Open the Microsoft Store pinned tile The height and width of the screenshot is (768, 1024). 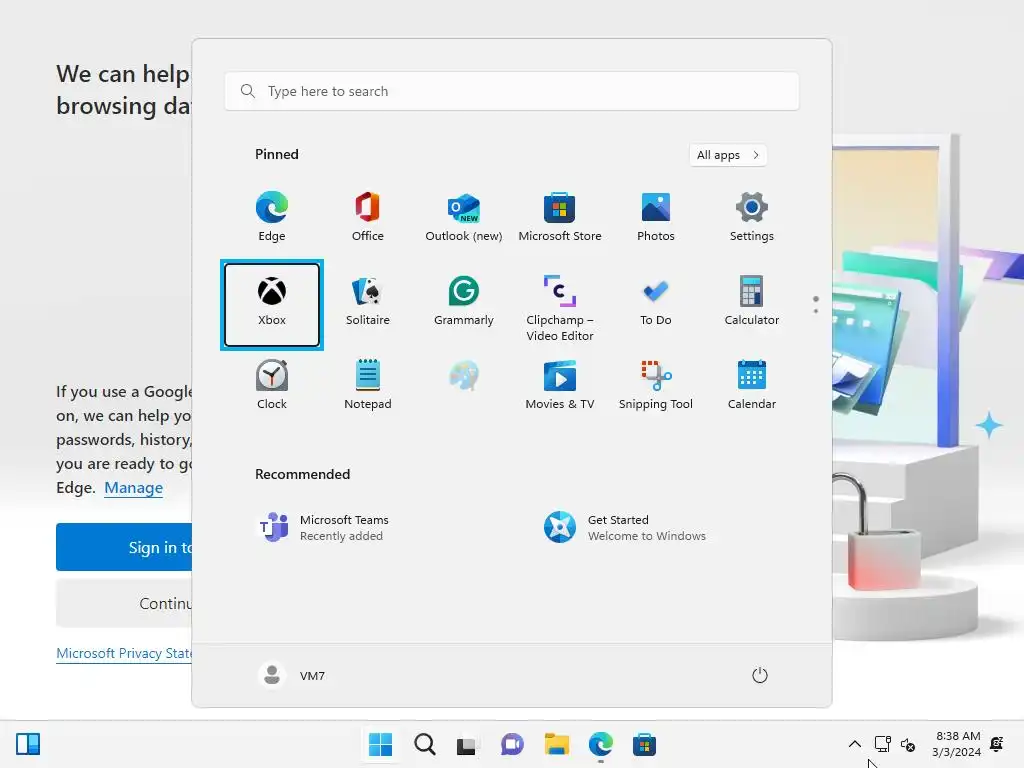[x=560, y=217]
